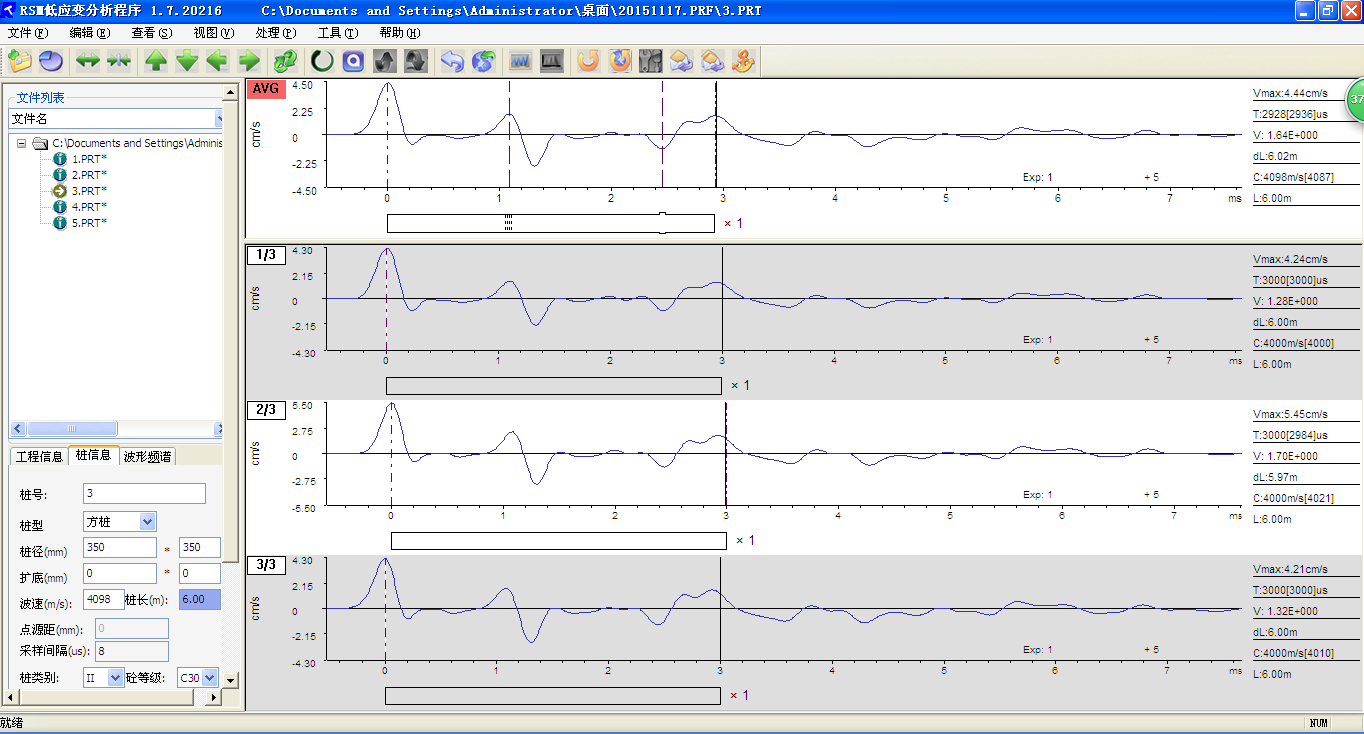
Task: Select the AVG waveform label
Action: pyautogui.click(x=266, y=89)
